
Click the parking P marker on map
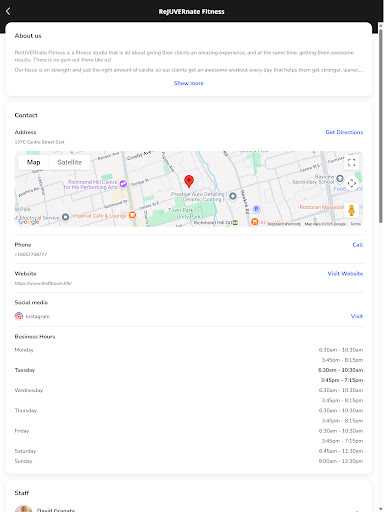click(256, 209)
